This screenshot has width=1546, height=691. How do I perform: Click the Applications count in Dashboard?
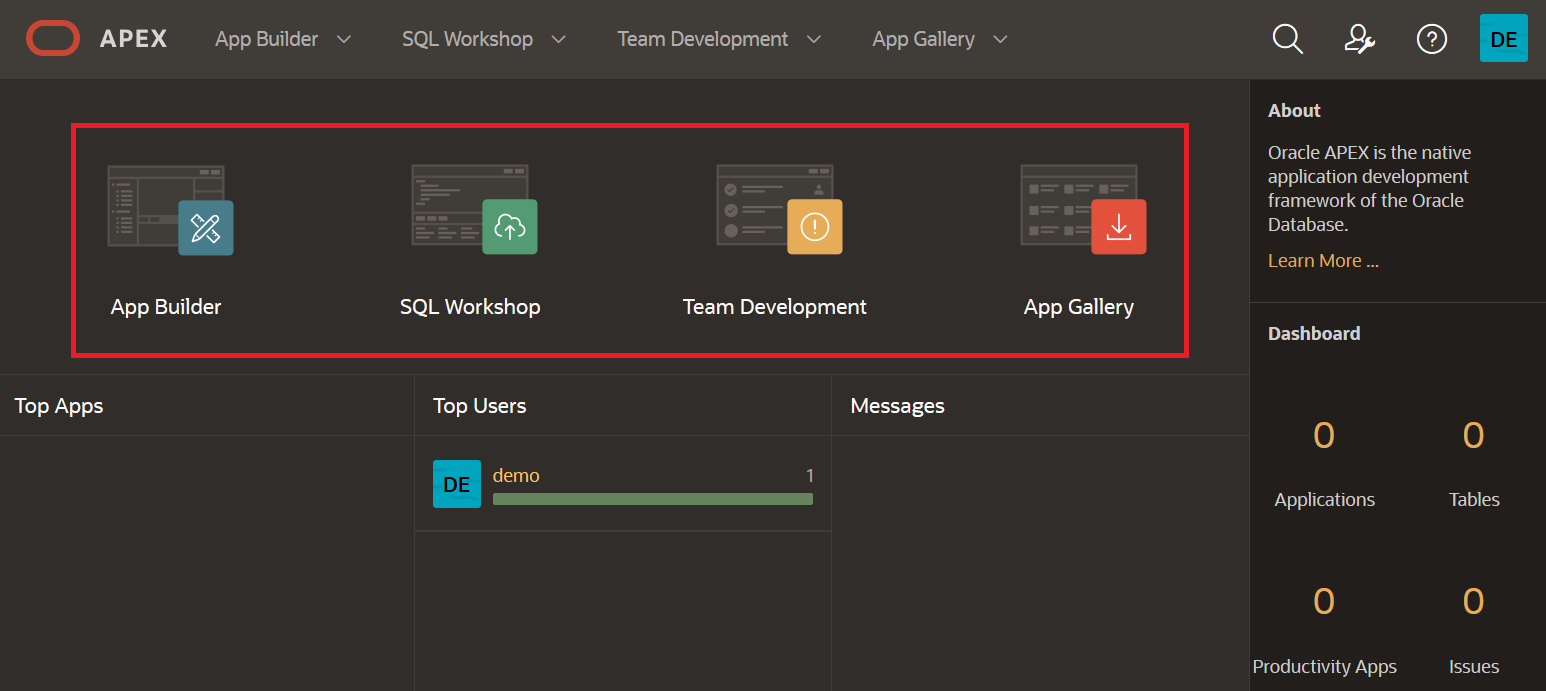[1323, 436]
